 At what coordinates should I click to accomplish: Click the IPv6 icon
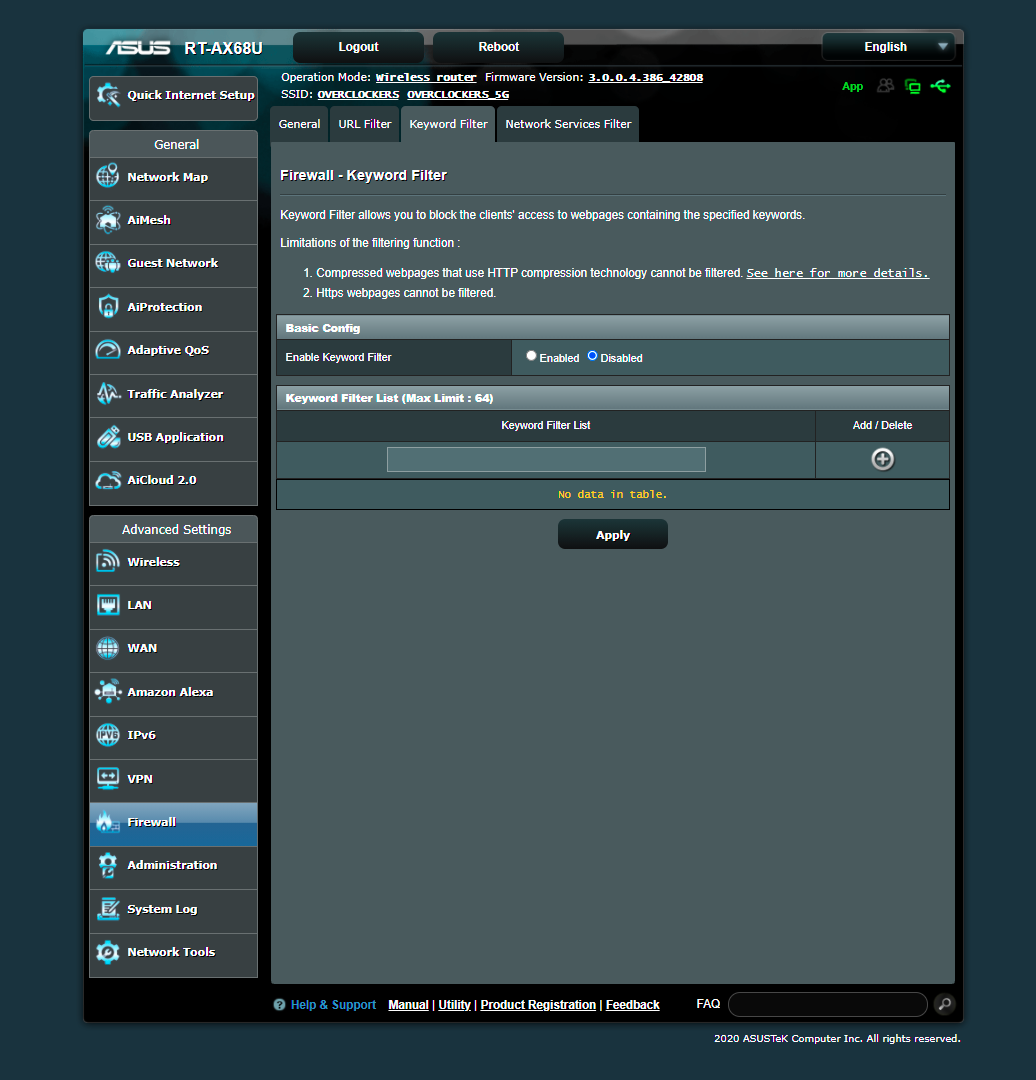(107, 735)
